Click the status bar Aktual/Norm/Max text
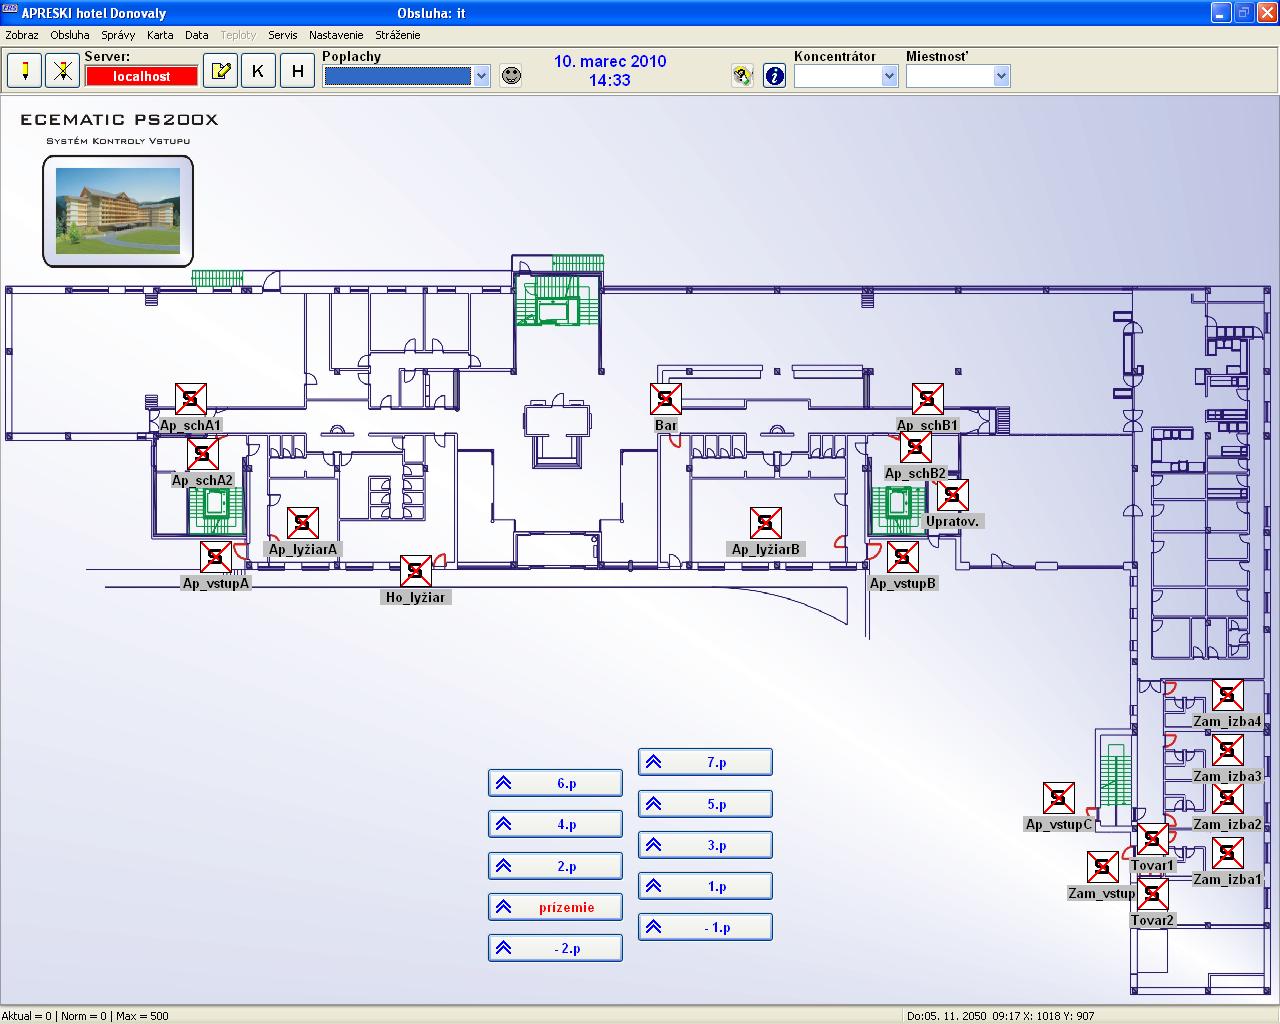This screenshot has height=1024, width=1280. tap(85, 1016)
